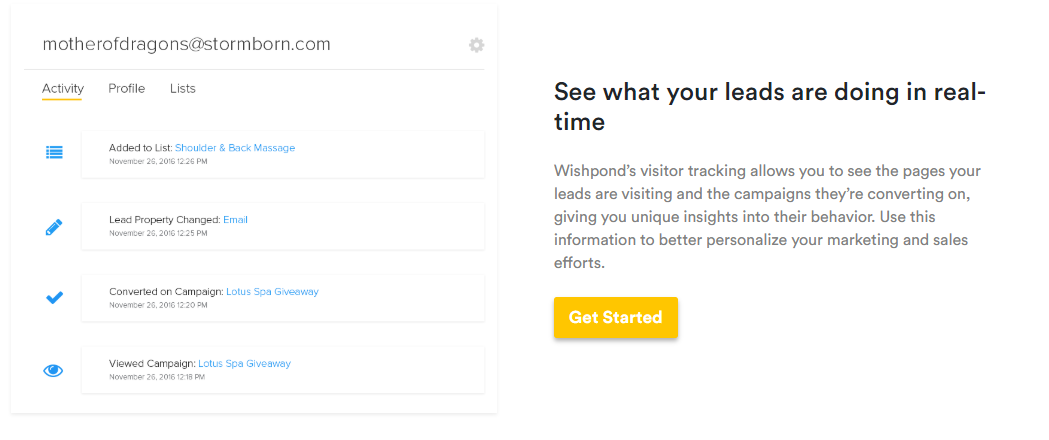The width and height of the screenshot is (1049, 440).
Task: Select the Added to List activity card
Action: pos(380,154)
